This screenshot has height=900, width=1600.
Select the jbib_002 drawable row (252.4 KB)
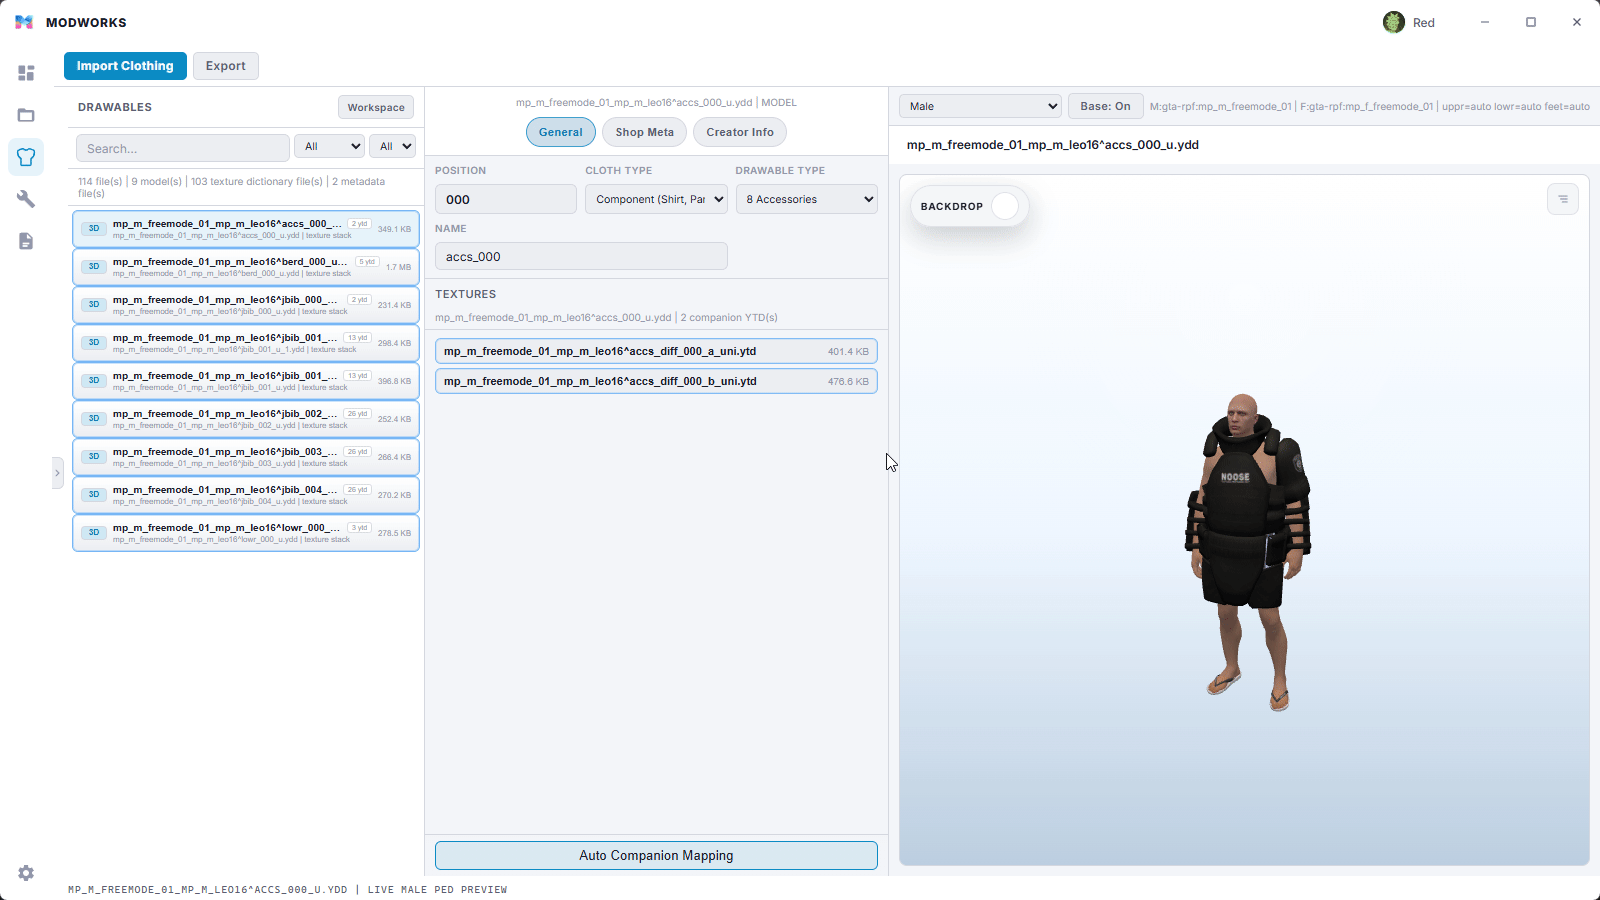click(246, 419)
